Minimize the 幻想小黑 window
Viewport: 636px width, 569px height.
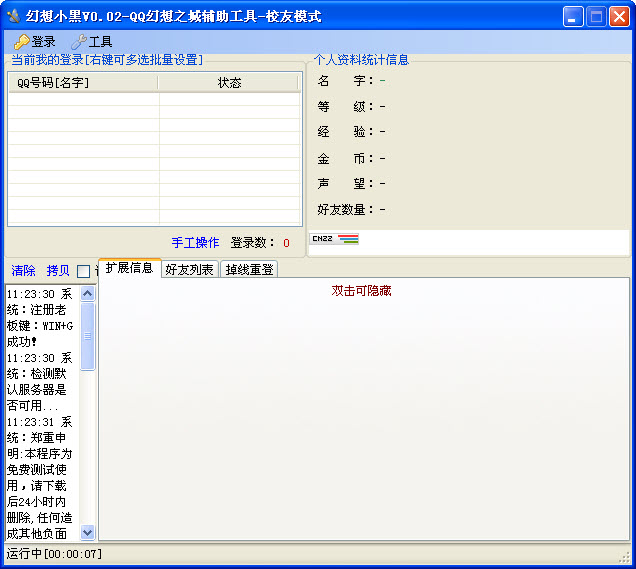[573, 17]
